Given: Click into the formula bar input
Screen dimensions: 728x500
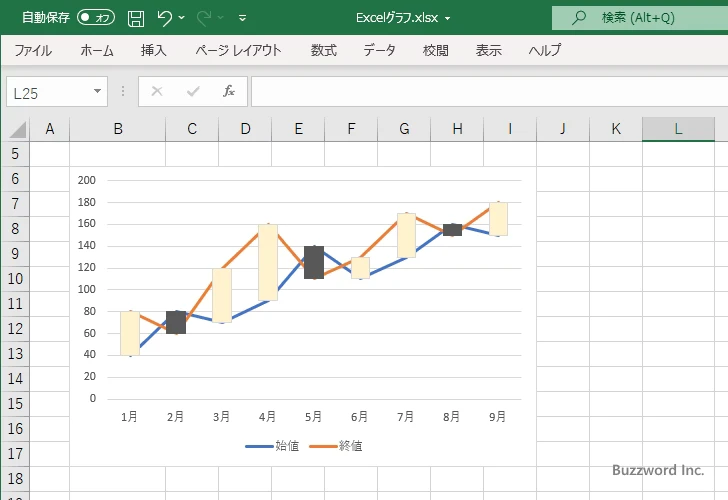Looking at the screenshot, I should [489, 92].
